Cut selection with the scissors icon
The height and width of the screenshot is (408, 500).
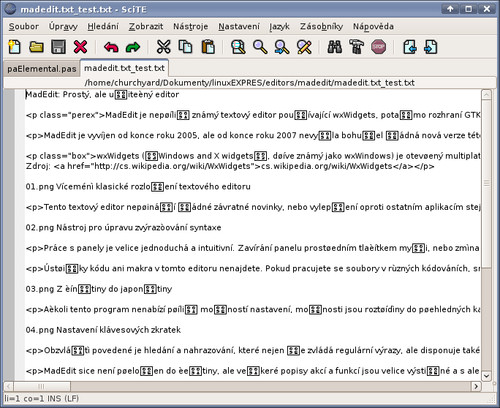click(163, 47)
